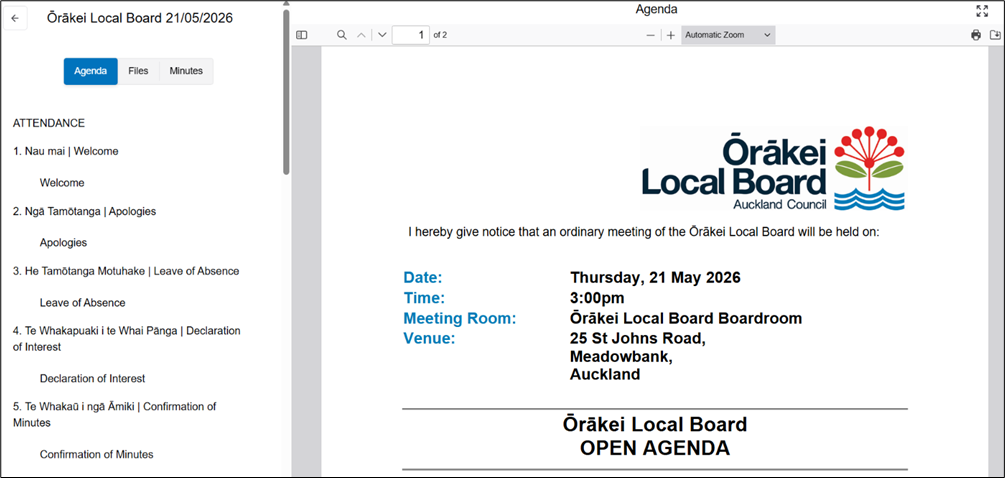
Task: Click the 'Agenda' viewer heading
Action: (x=656, y=10)
